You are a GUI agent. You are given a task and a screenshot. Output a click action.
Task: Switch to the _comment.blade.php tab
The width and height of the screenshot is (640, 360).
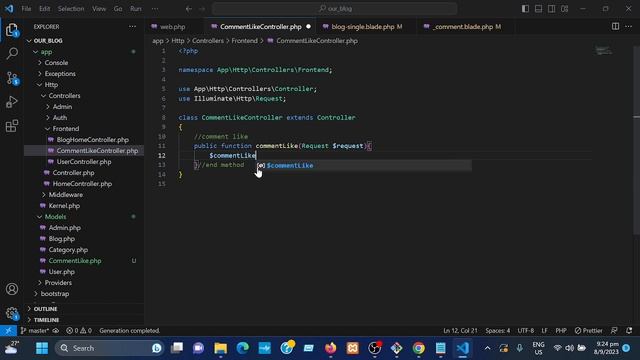click(463, 27)
